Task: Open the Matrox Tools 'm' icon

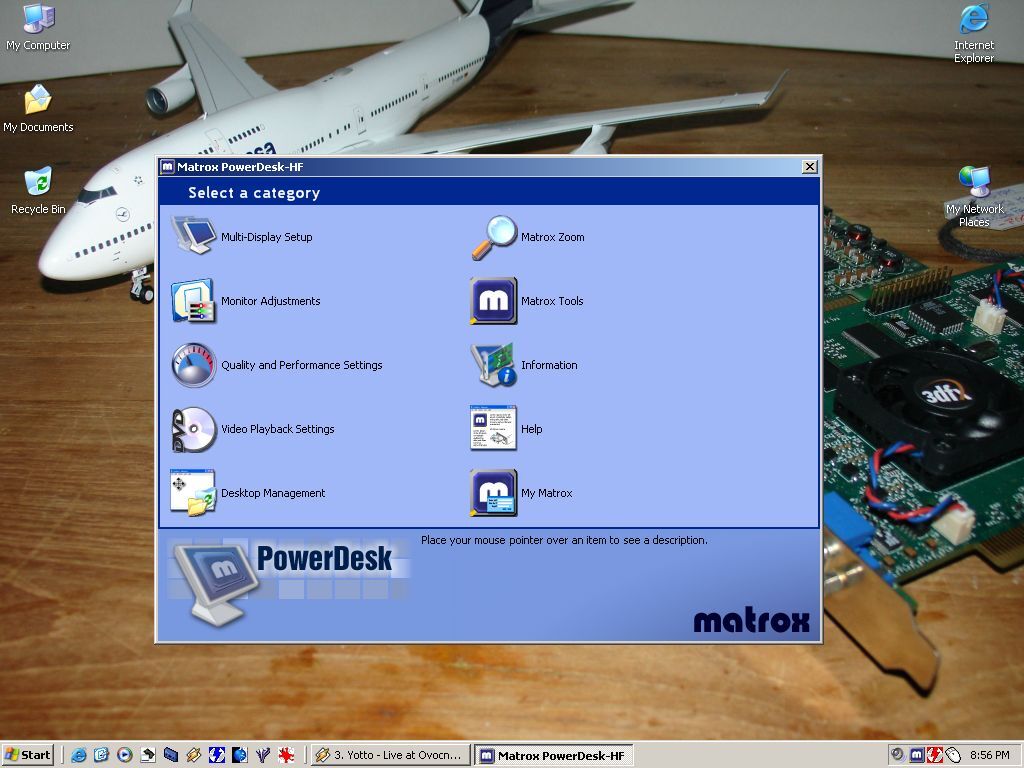Action: [494, 300]
